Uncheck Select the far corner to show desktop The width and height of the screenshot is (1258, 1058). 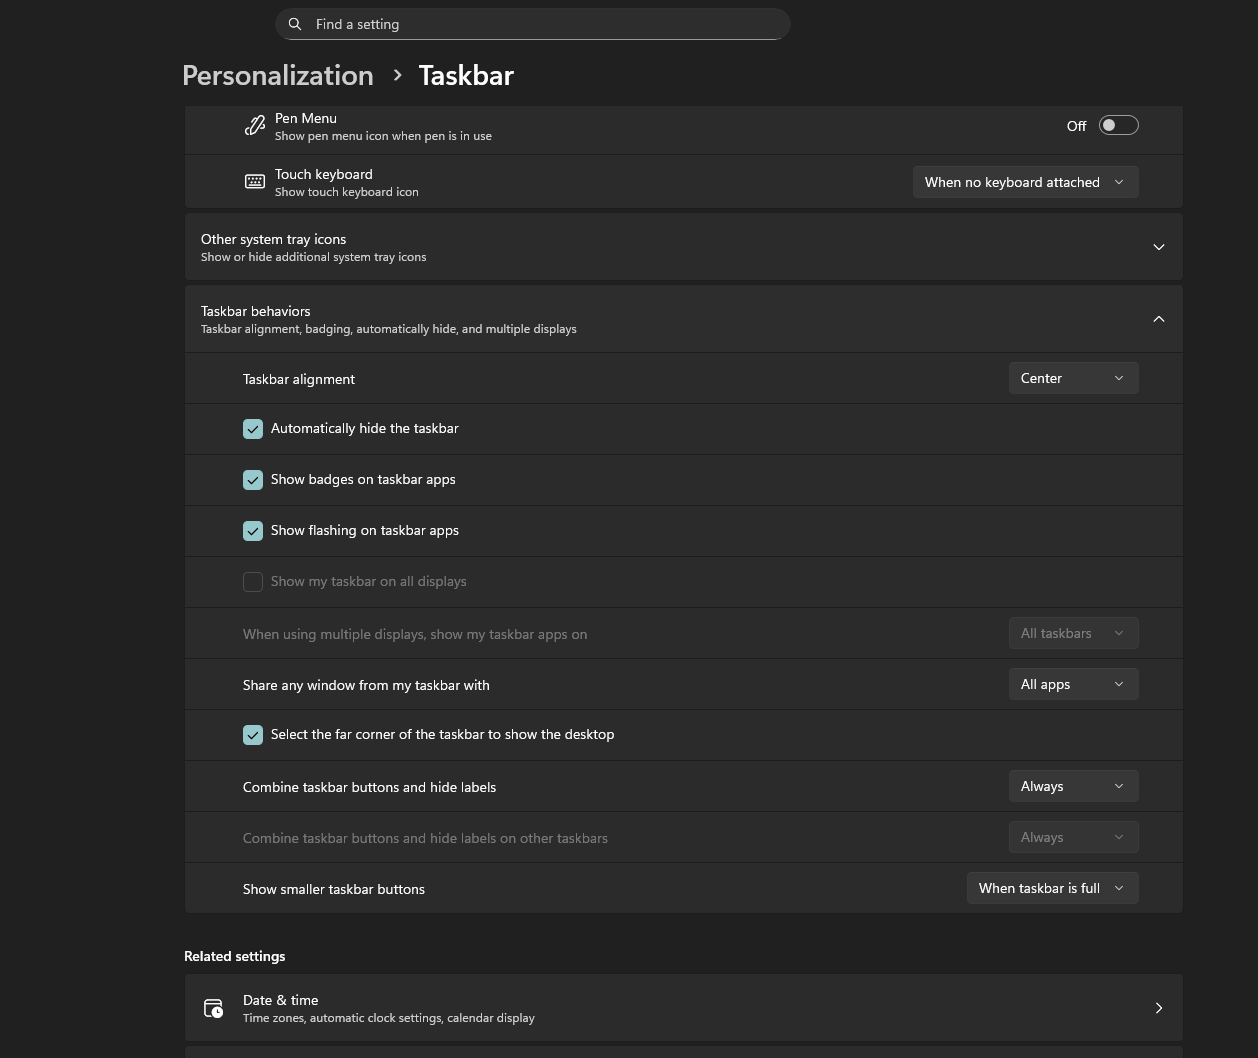click(253, 734)
